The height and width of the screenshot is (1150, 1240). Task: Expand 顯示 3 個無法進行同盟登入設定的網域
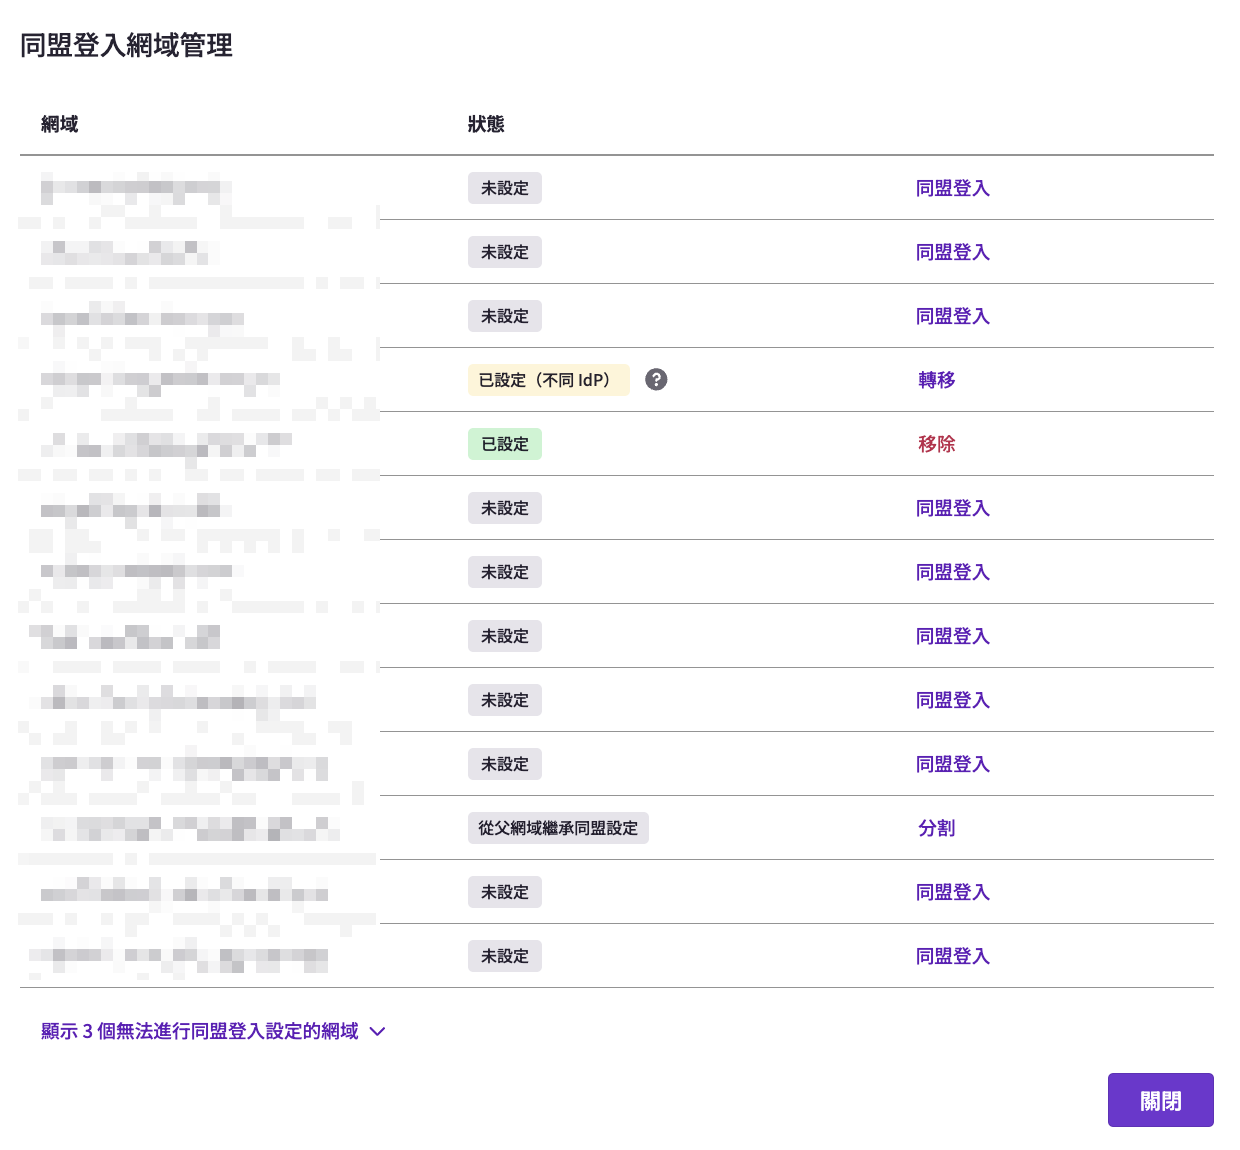pyautogui.click(x=213, y=1031)
